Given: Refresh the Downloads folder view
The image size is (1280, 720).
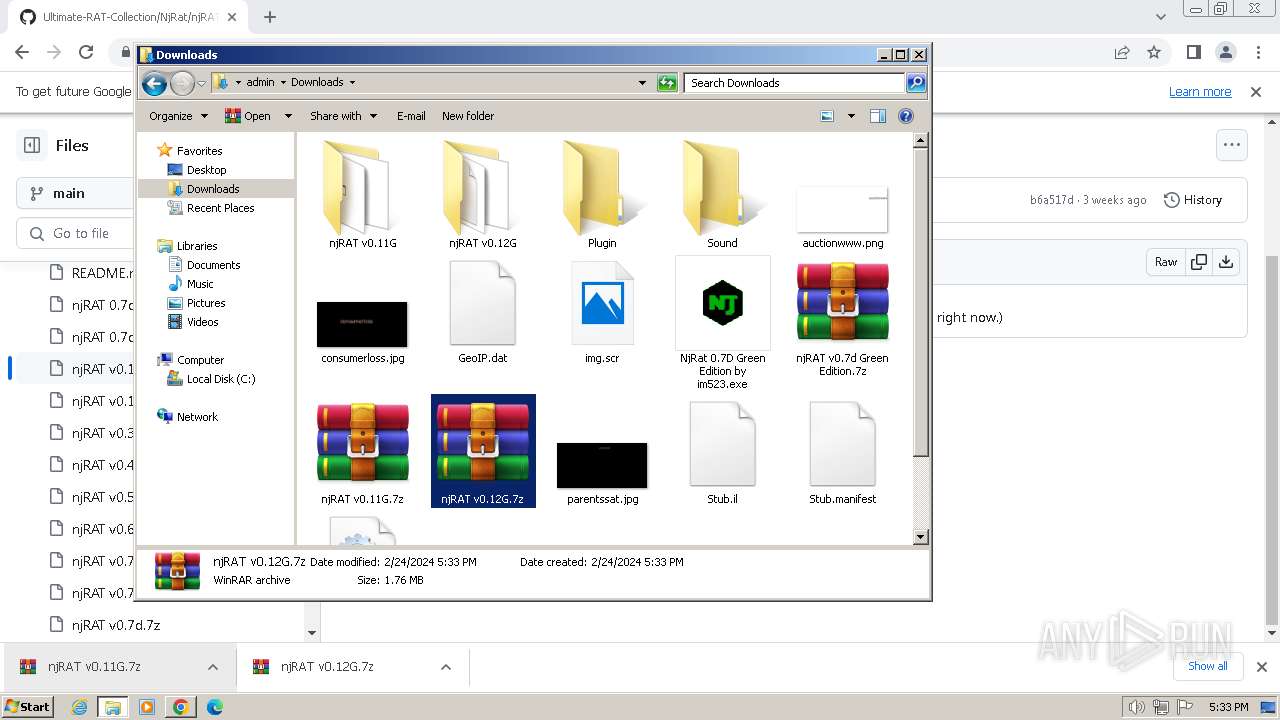Looking at the screenshot, I should (x=667, y=83).
